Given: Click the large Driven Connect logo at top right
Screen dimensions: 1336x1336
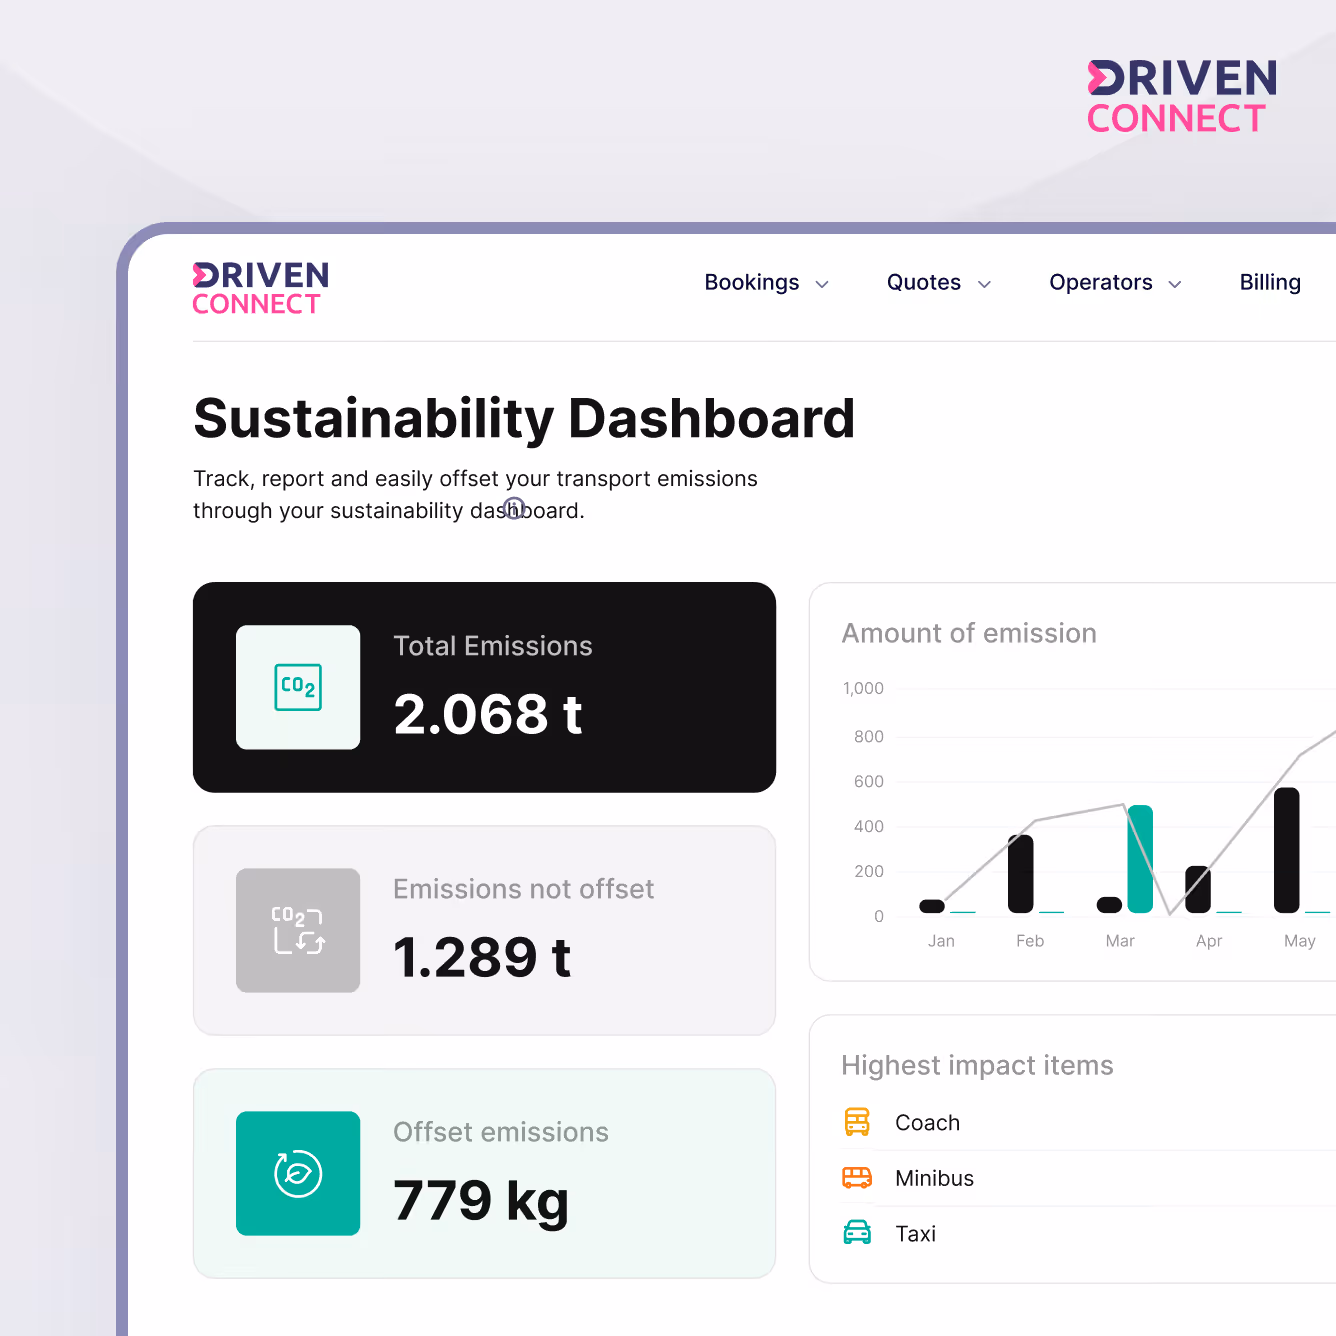Looking at the screenshot, I should tap(1182, 96).
